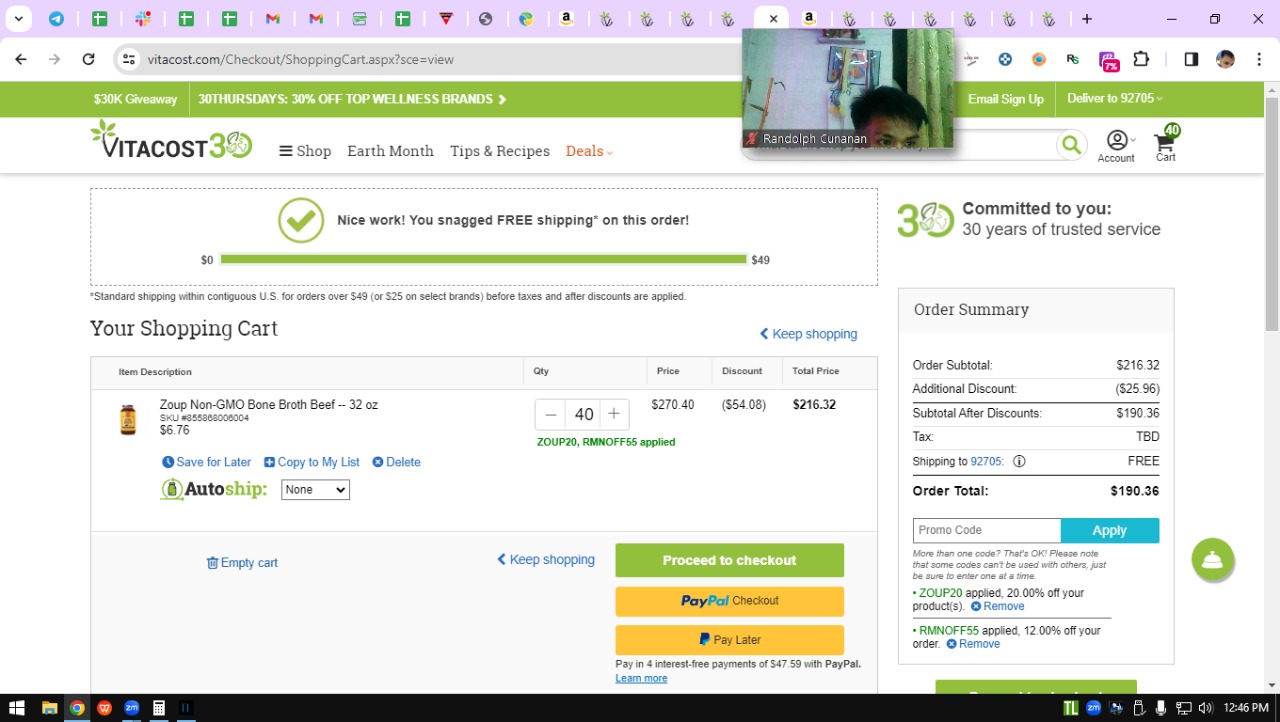
Task: Click the Learn more PayPal link
Action: 641,678
